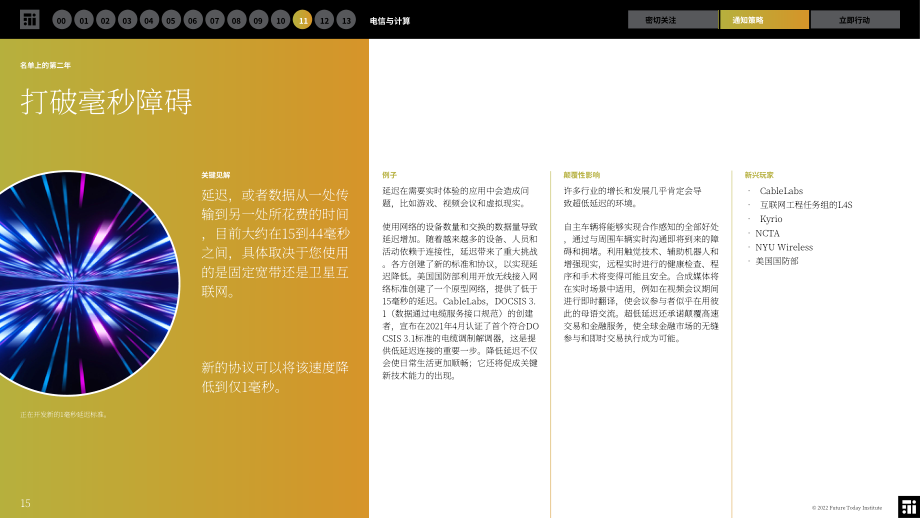Go to section 03
The height and width of the screenshot is (518, 920).
pyautogui.click(x=127, y=20)
